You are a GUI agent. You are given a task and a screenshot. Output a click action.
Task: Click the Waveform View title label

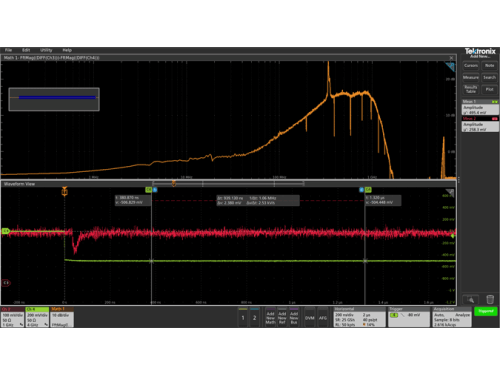click(19, 184)
